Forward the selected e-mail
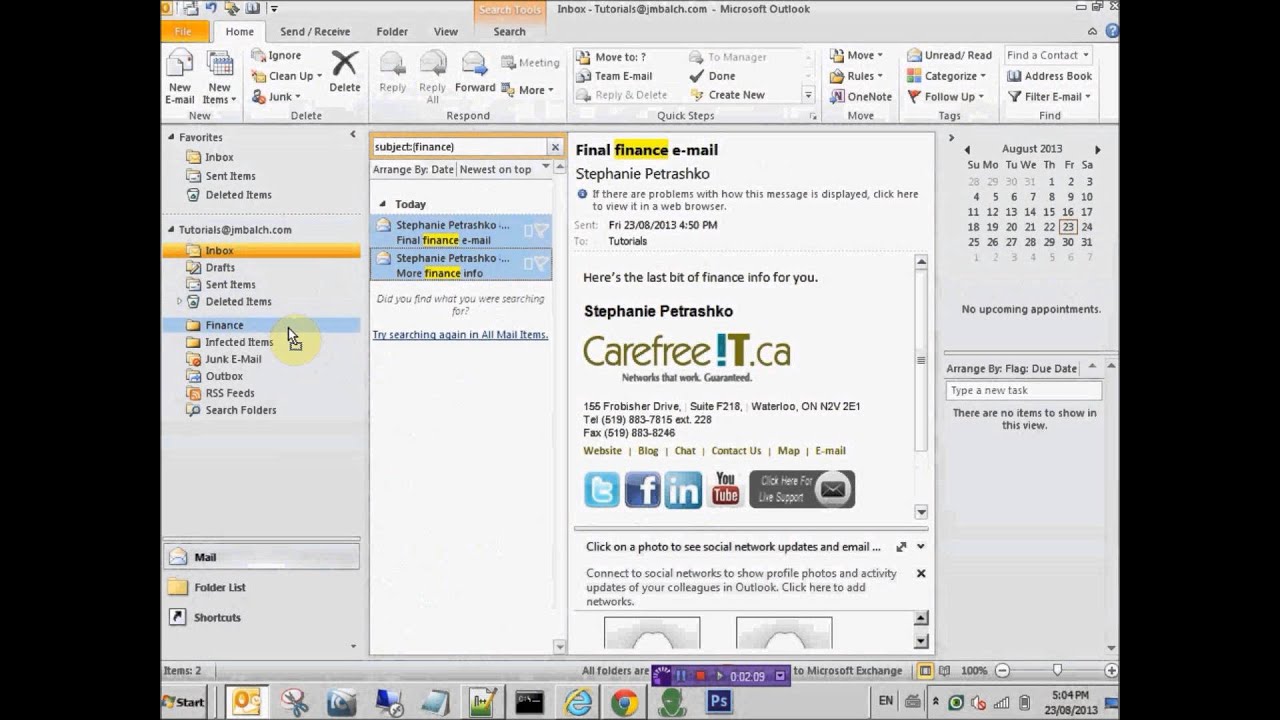 pyautogui.click(x=475, y=72)
